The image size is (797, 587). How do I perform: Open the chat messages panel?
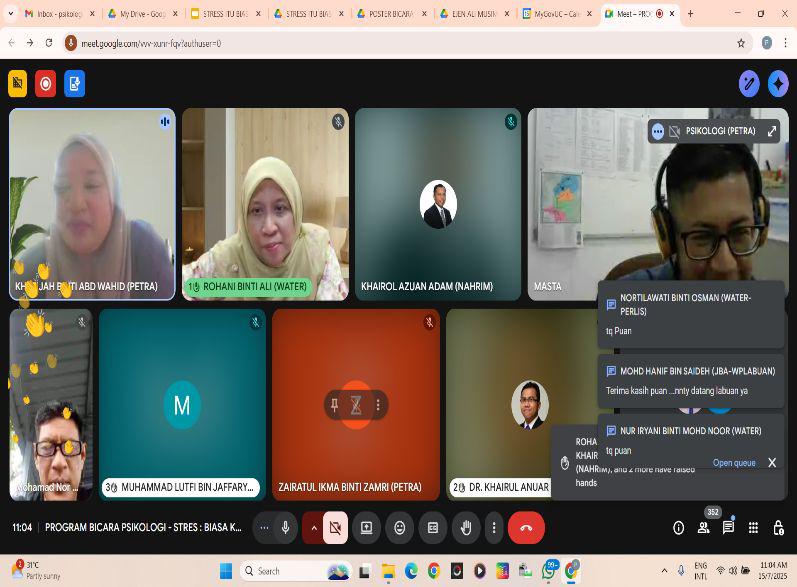pos(729,527)
